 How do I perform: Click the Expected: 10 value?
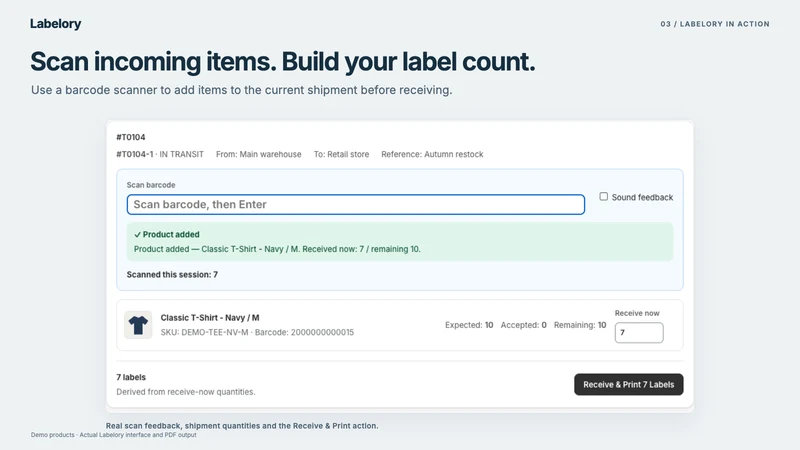pyautogui.click(x=469, y=325)
